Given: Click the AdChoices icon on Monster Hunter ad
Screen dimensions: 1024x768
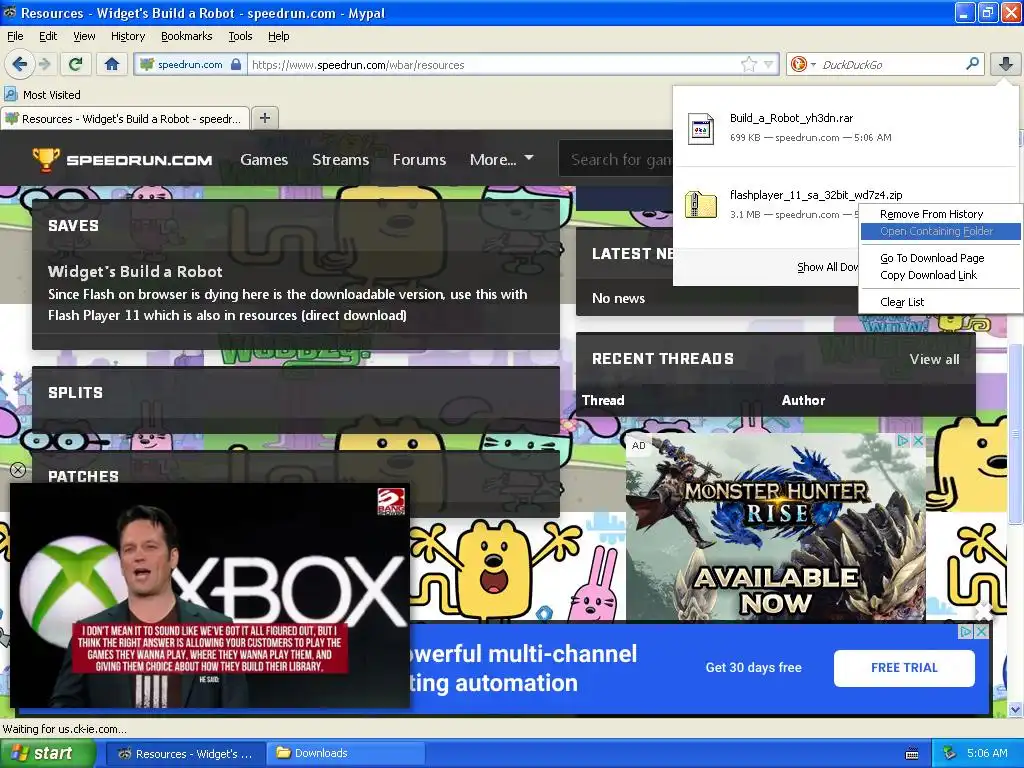Looking at the screenshot, I should tap(904, 441).
